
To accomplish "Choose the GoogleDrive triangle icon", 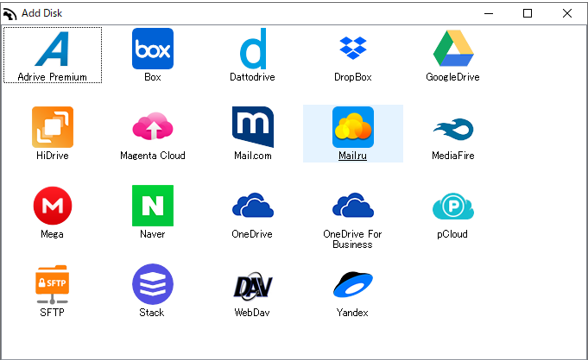I will click(453, 48).
